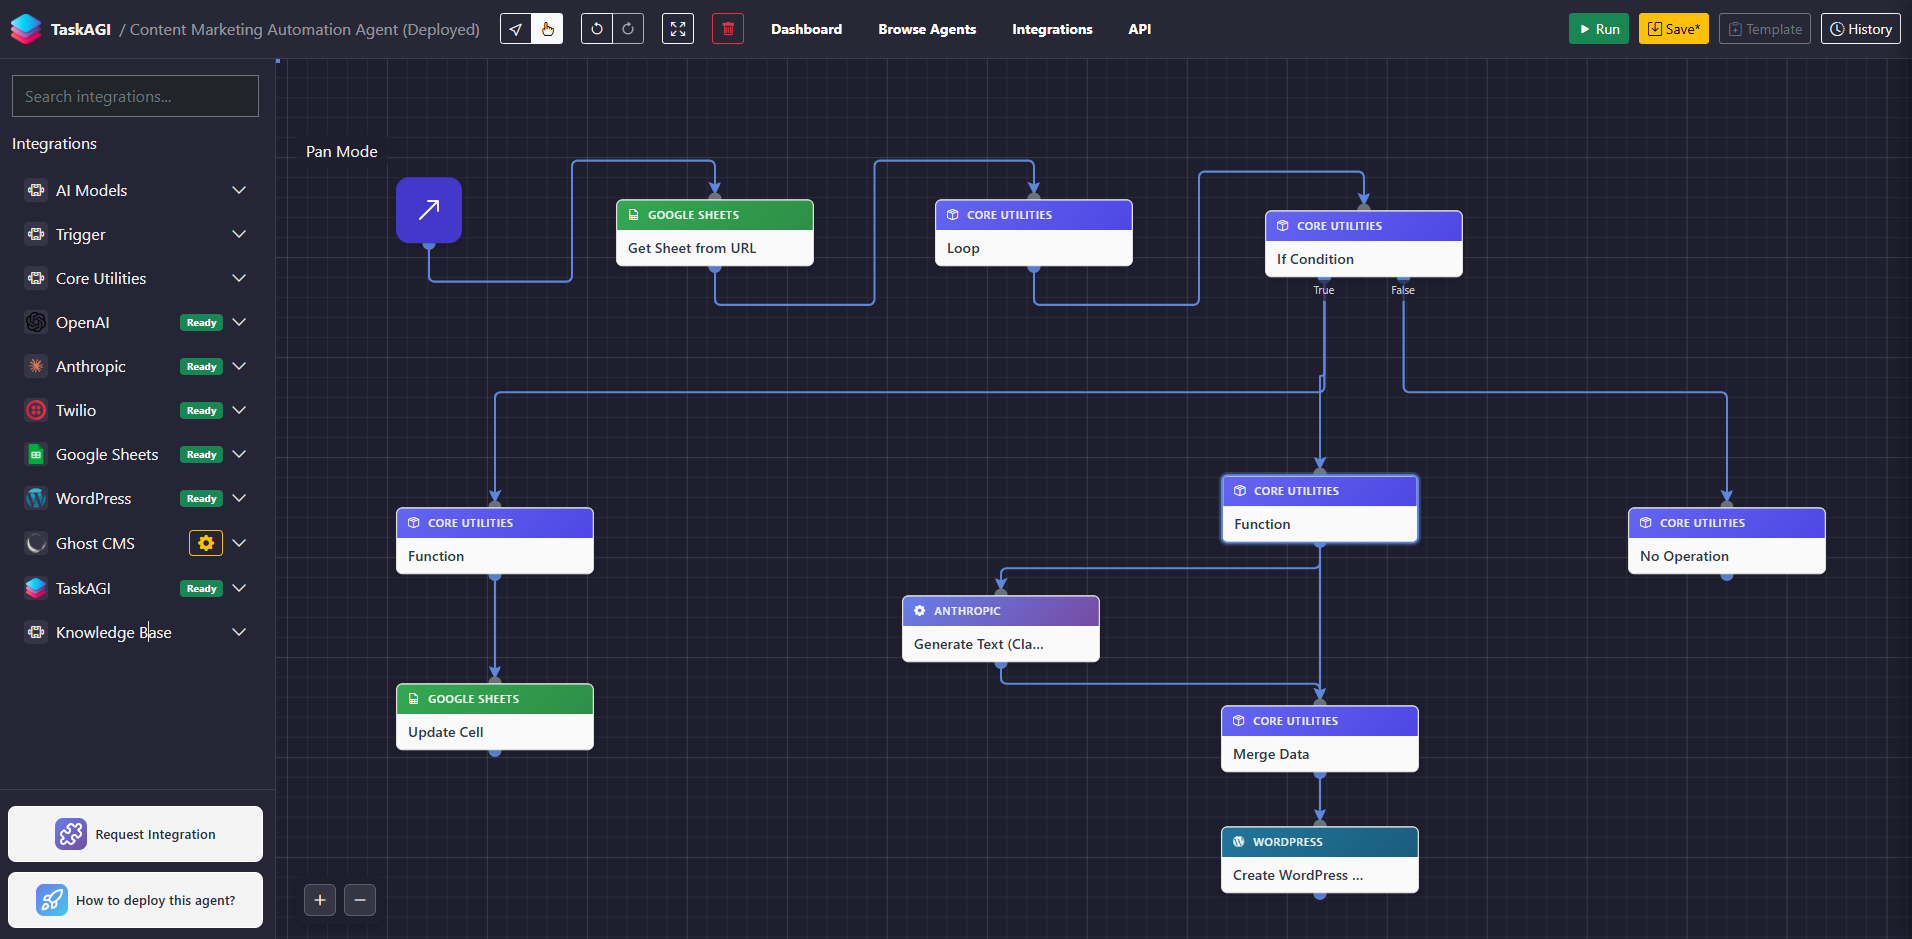Click the Ghost CMS logo icon
Screen dimensions: 1912x939
[x=36, y=543]
